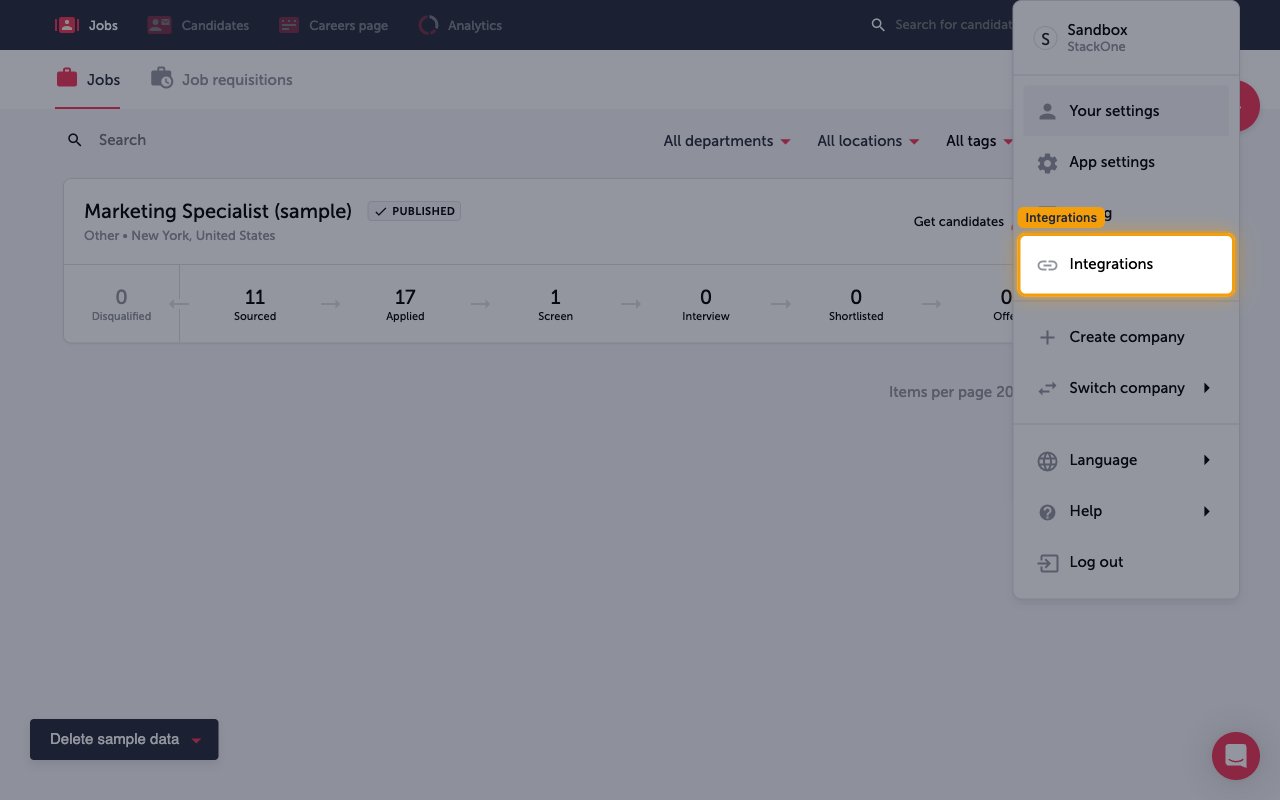The width and height of the screenshot is (1280, 800).
Task: Open All departments dropdown
Action: coord(727,141)
